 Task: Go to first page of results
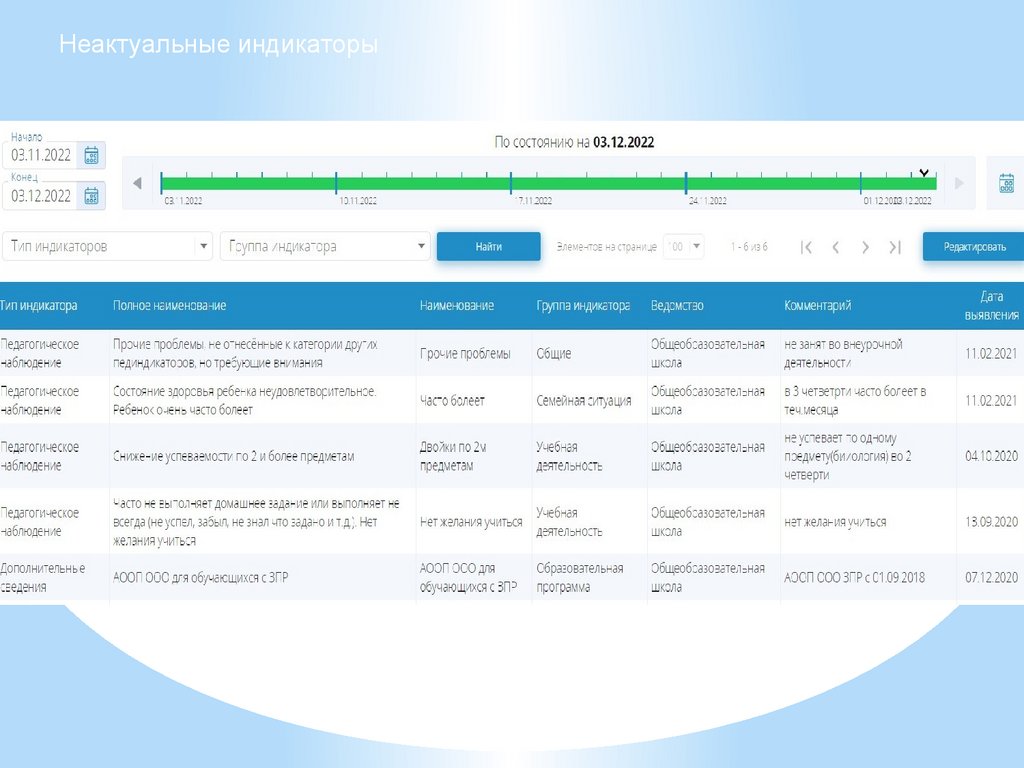(807, 247)
